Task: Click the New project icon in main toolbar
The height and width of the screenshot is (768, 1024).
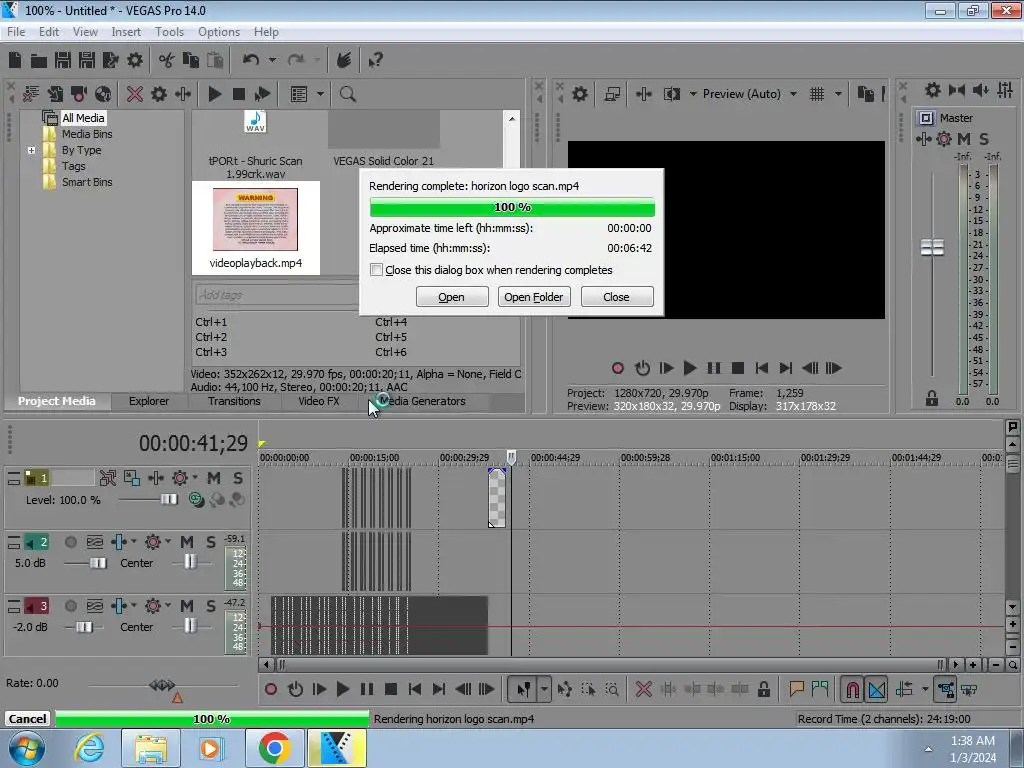Action: pyautogui.click(x=15, y=60)
